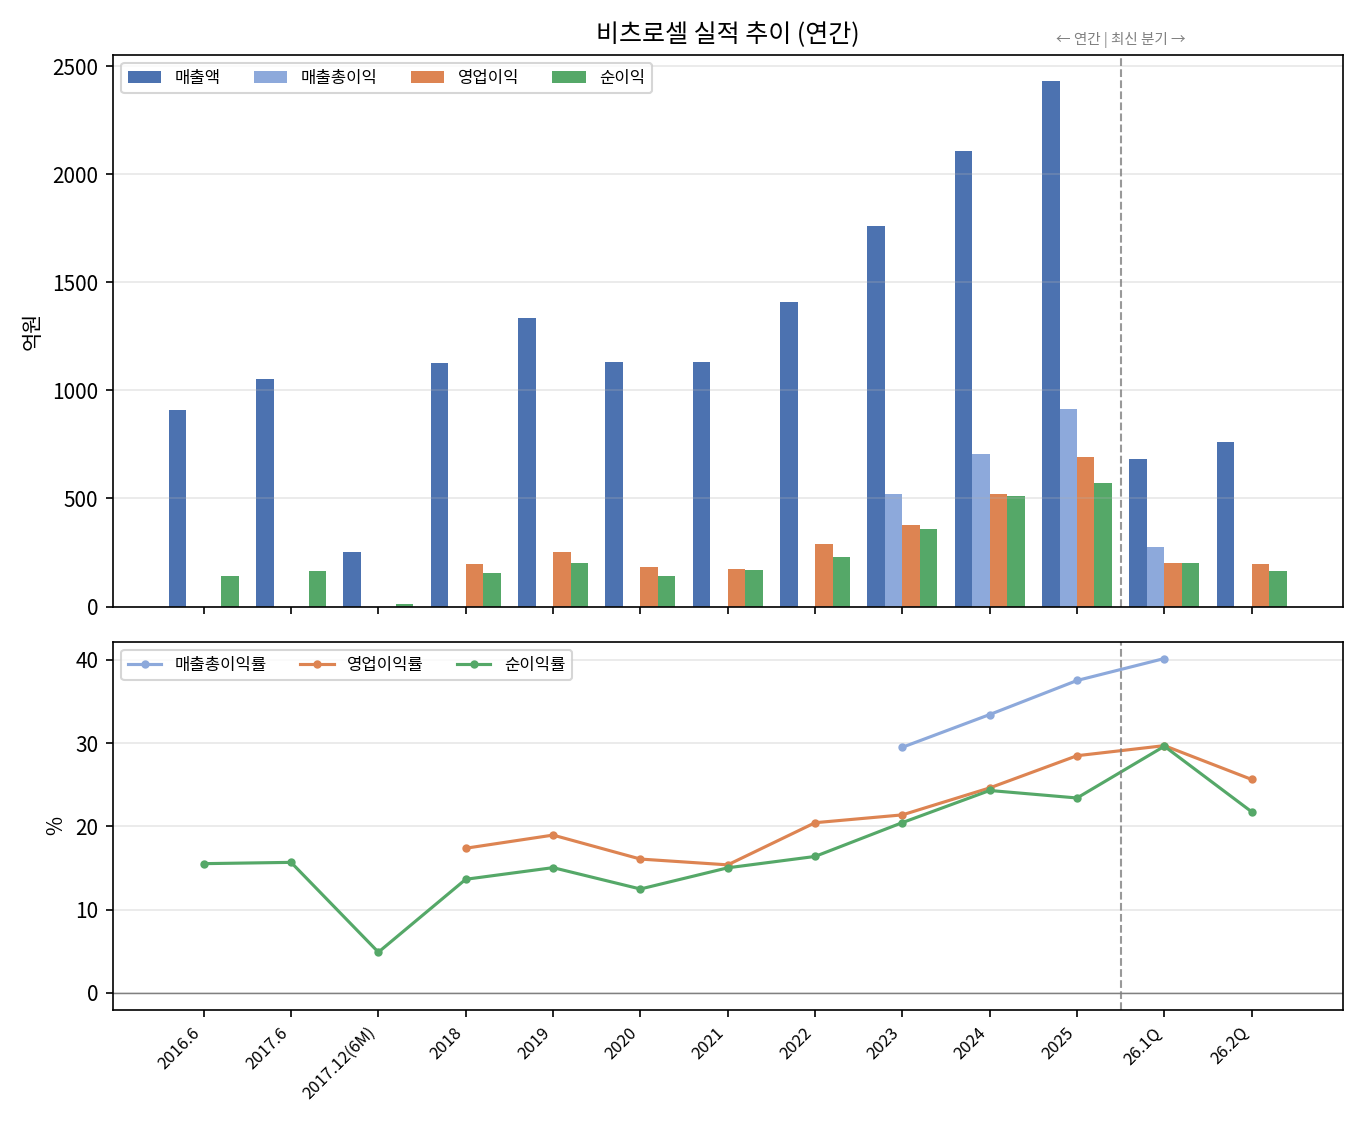
Task: Click the 2019 x-axis label
Action: [535, 1042]
